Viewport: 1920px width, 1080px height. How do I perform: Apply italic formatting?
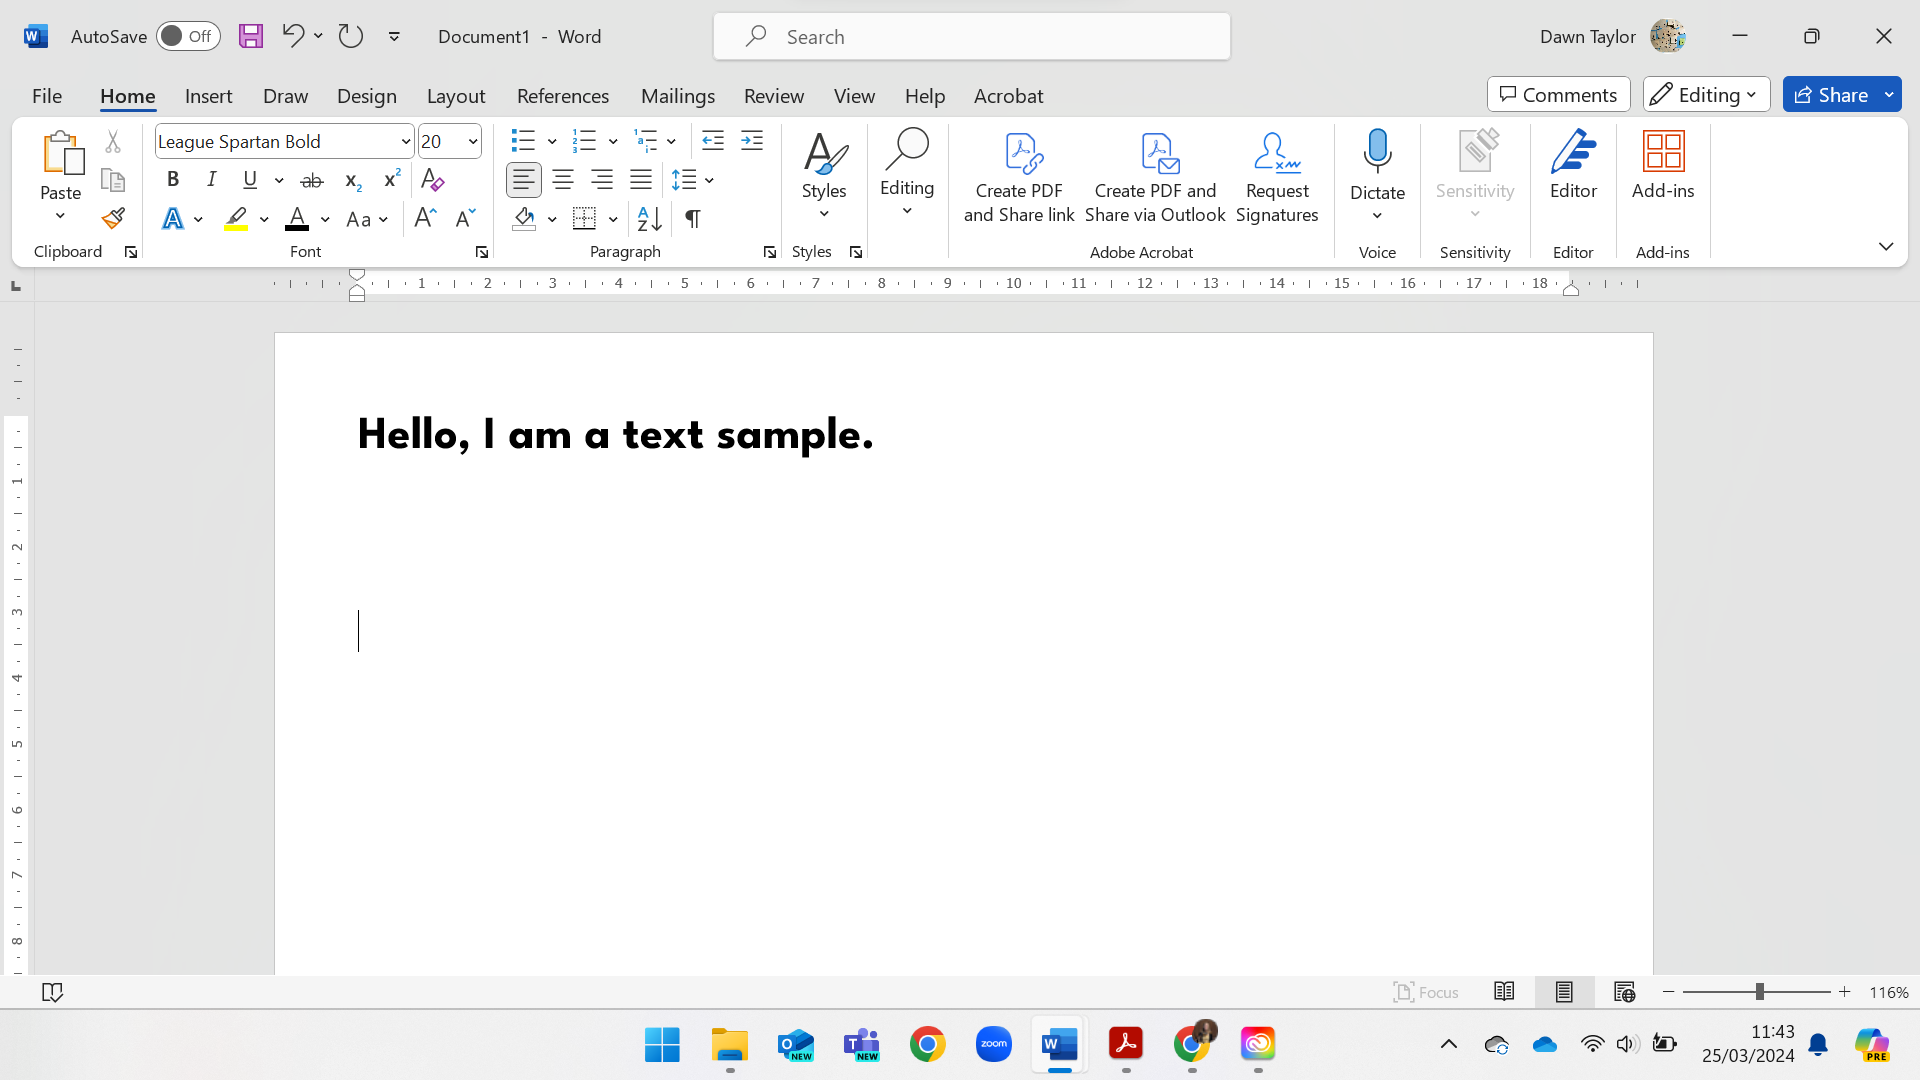pos(211,180)
